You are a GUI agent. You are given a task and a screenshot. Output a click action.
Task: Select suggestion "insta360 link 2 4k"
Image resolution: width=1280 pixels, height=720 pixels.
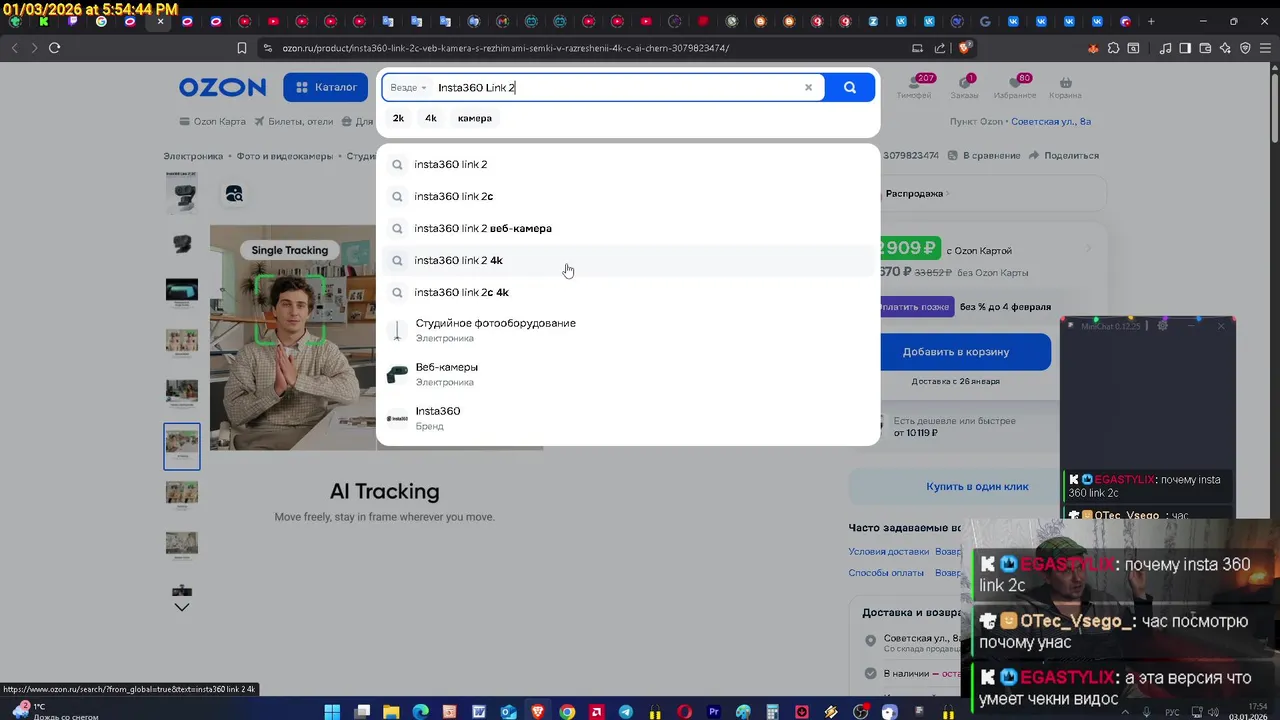click(628, 260)
